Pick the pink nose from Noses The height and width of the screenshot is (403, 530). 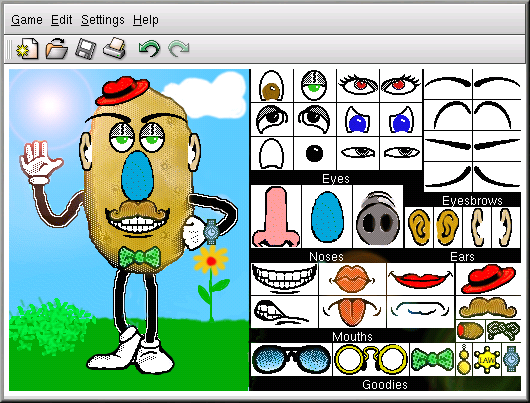click(276, 216)
